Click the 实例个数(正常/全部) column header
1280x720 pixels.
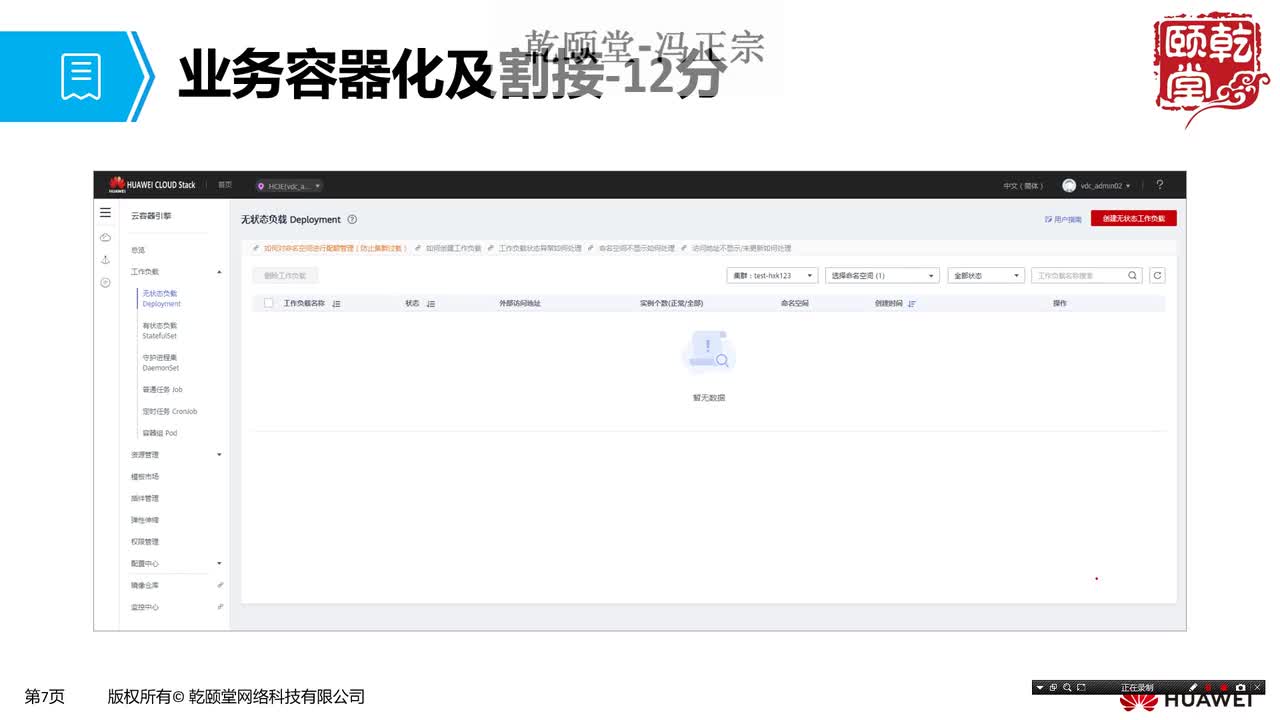point(672,303)
